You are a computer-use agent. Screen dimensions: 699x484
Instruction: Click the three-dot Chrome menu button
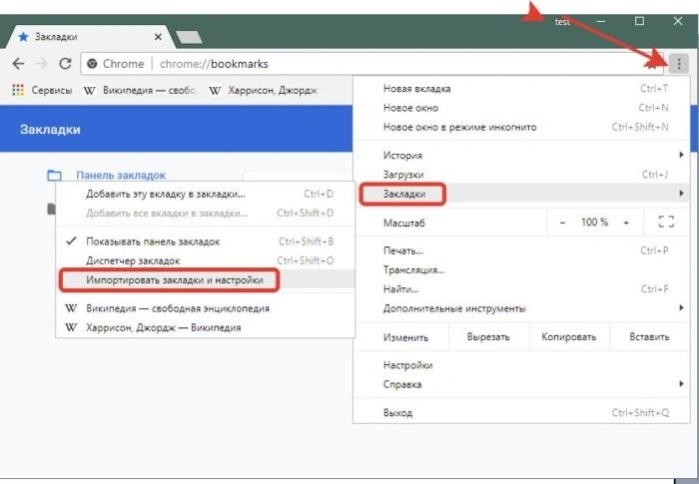[678, 64]
